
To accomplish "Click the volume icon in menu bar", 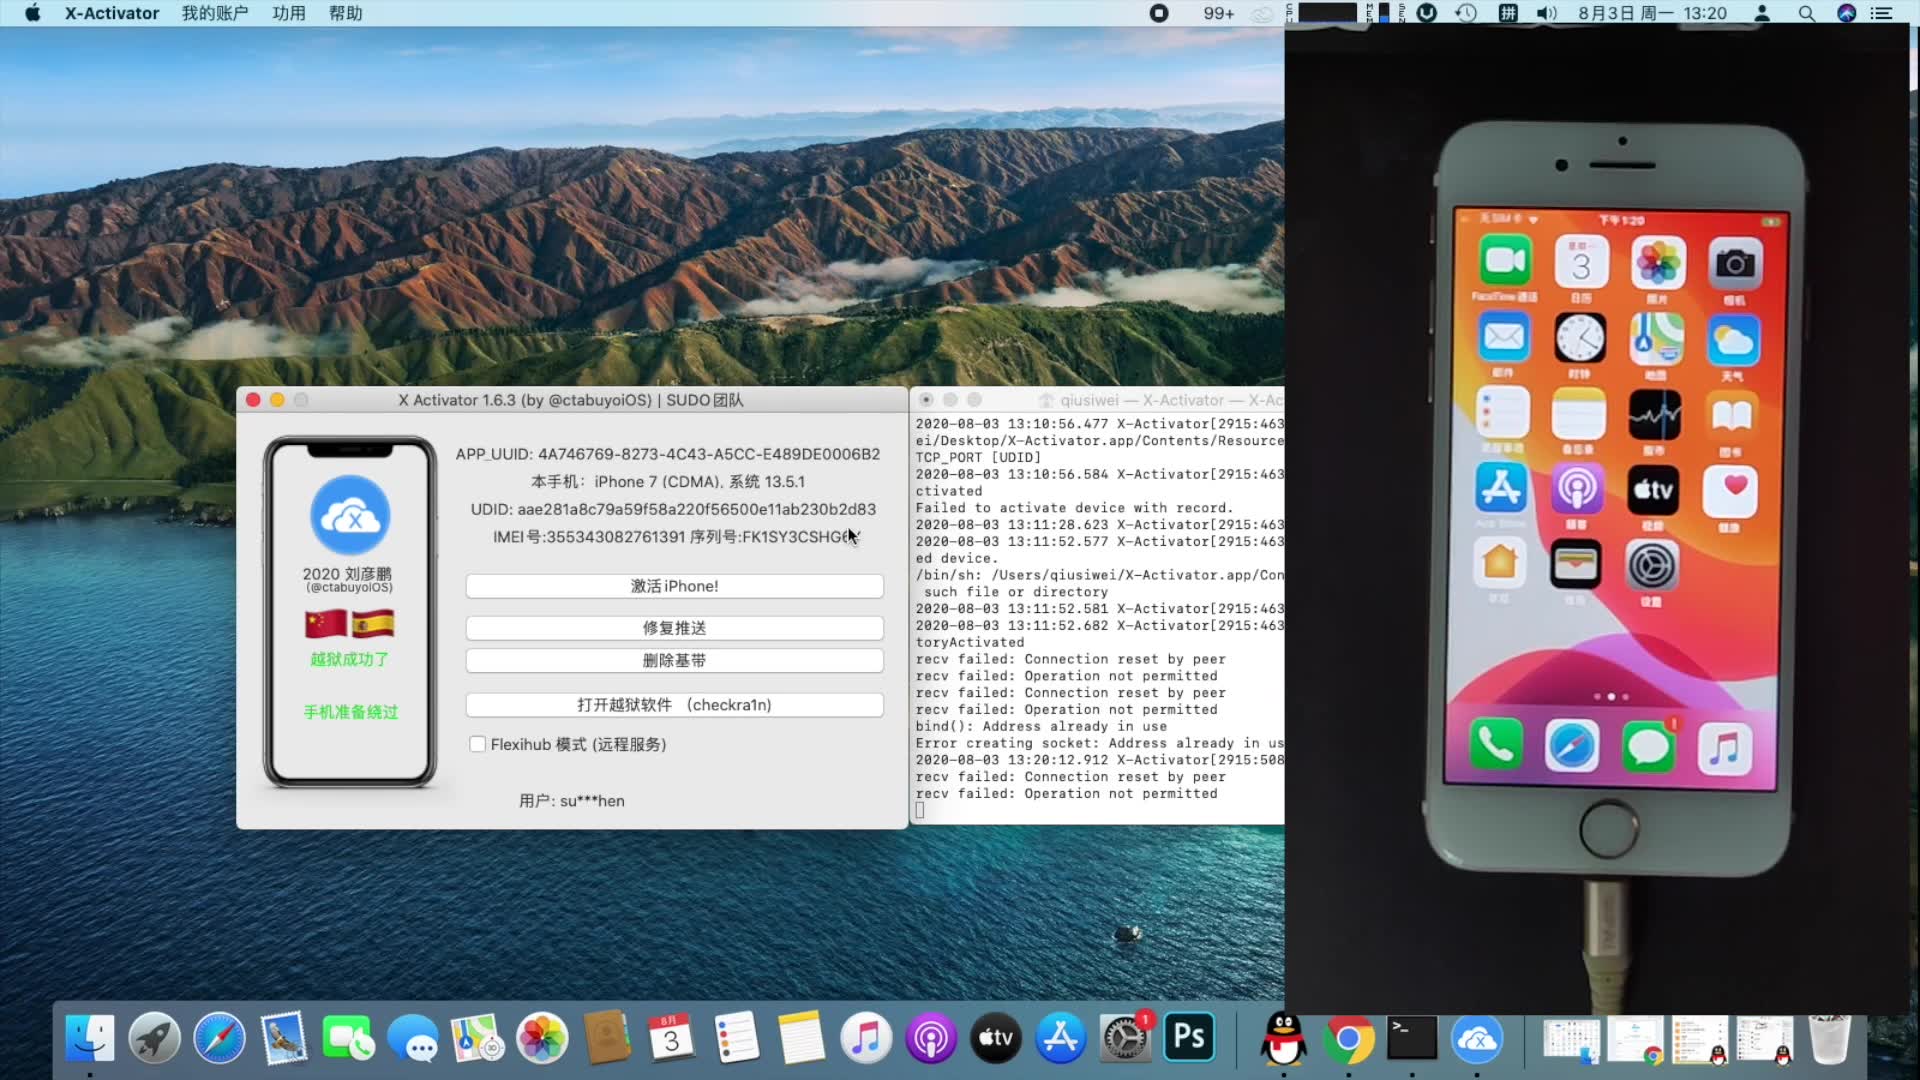I will pos(1547,13).
